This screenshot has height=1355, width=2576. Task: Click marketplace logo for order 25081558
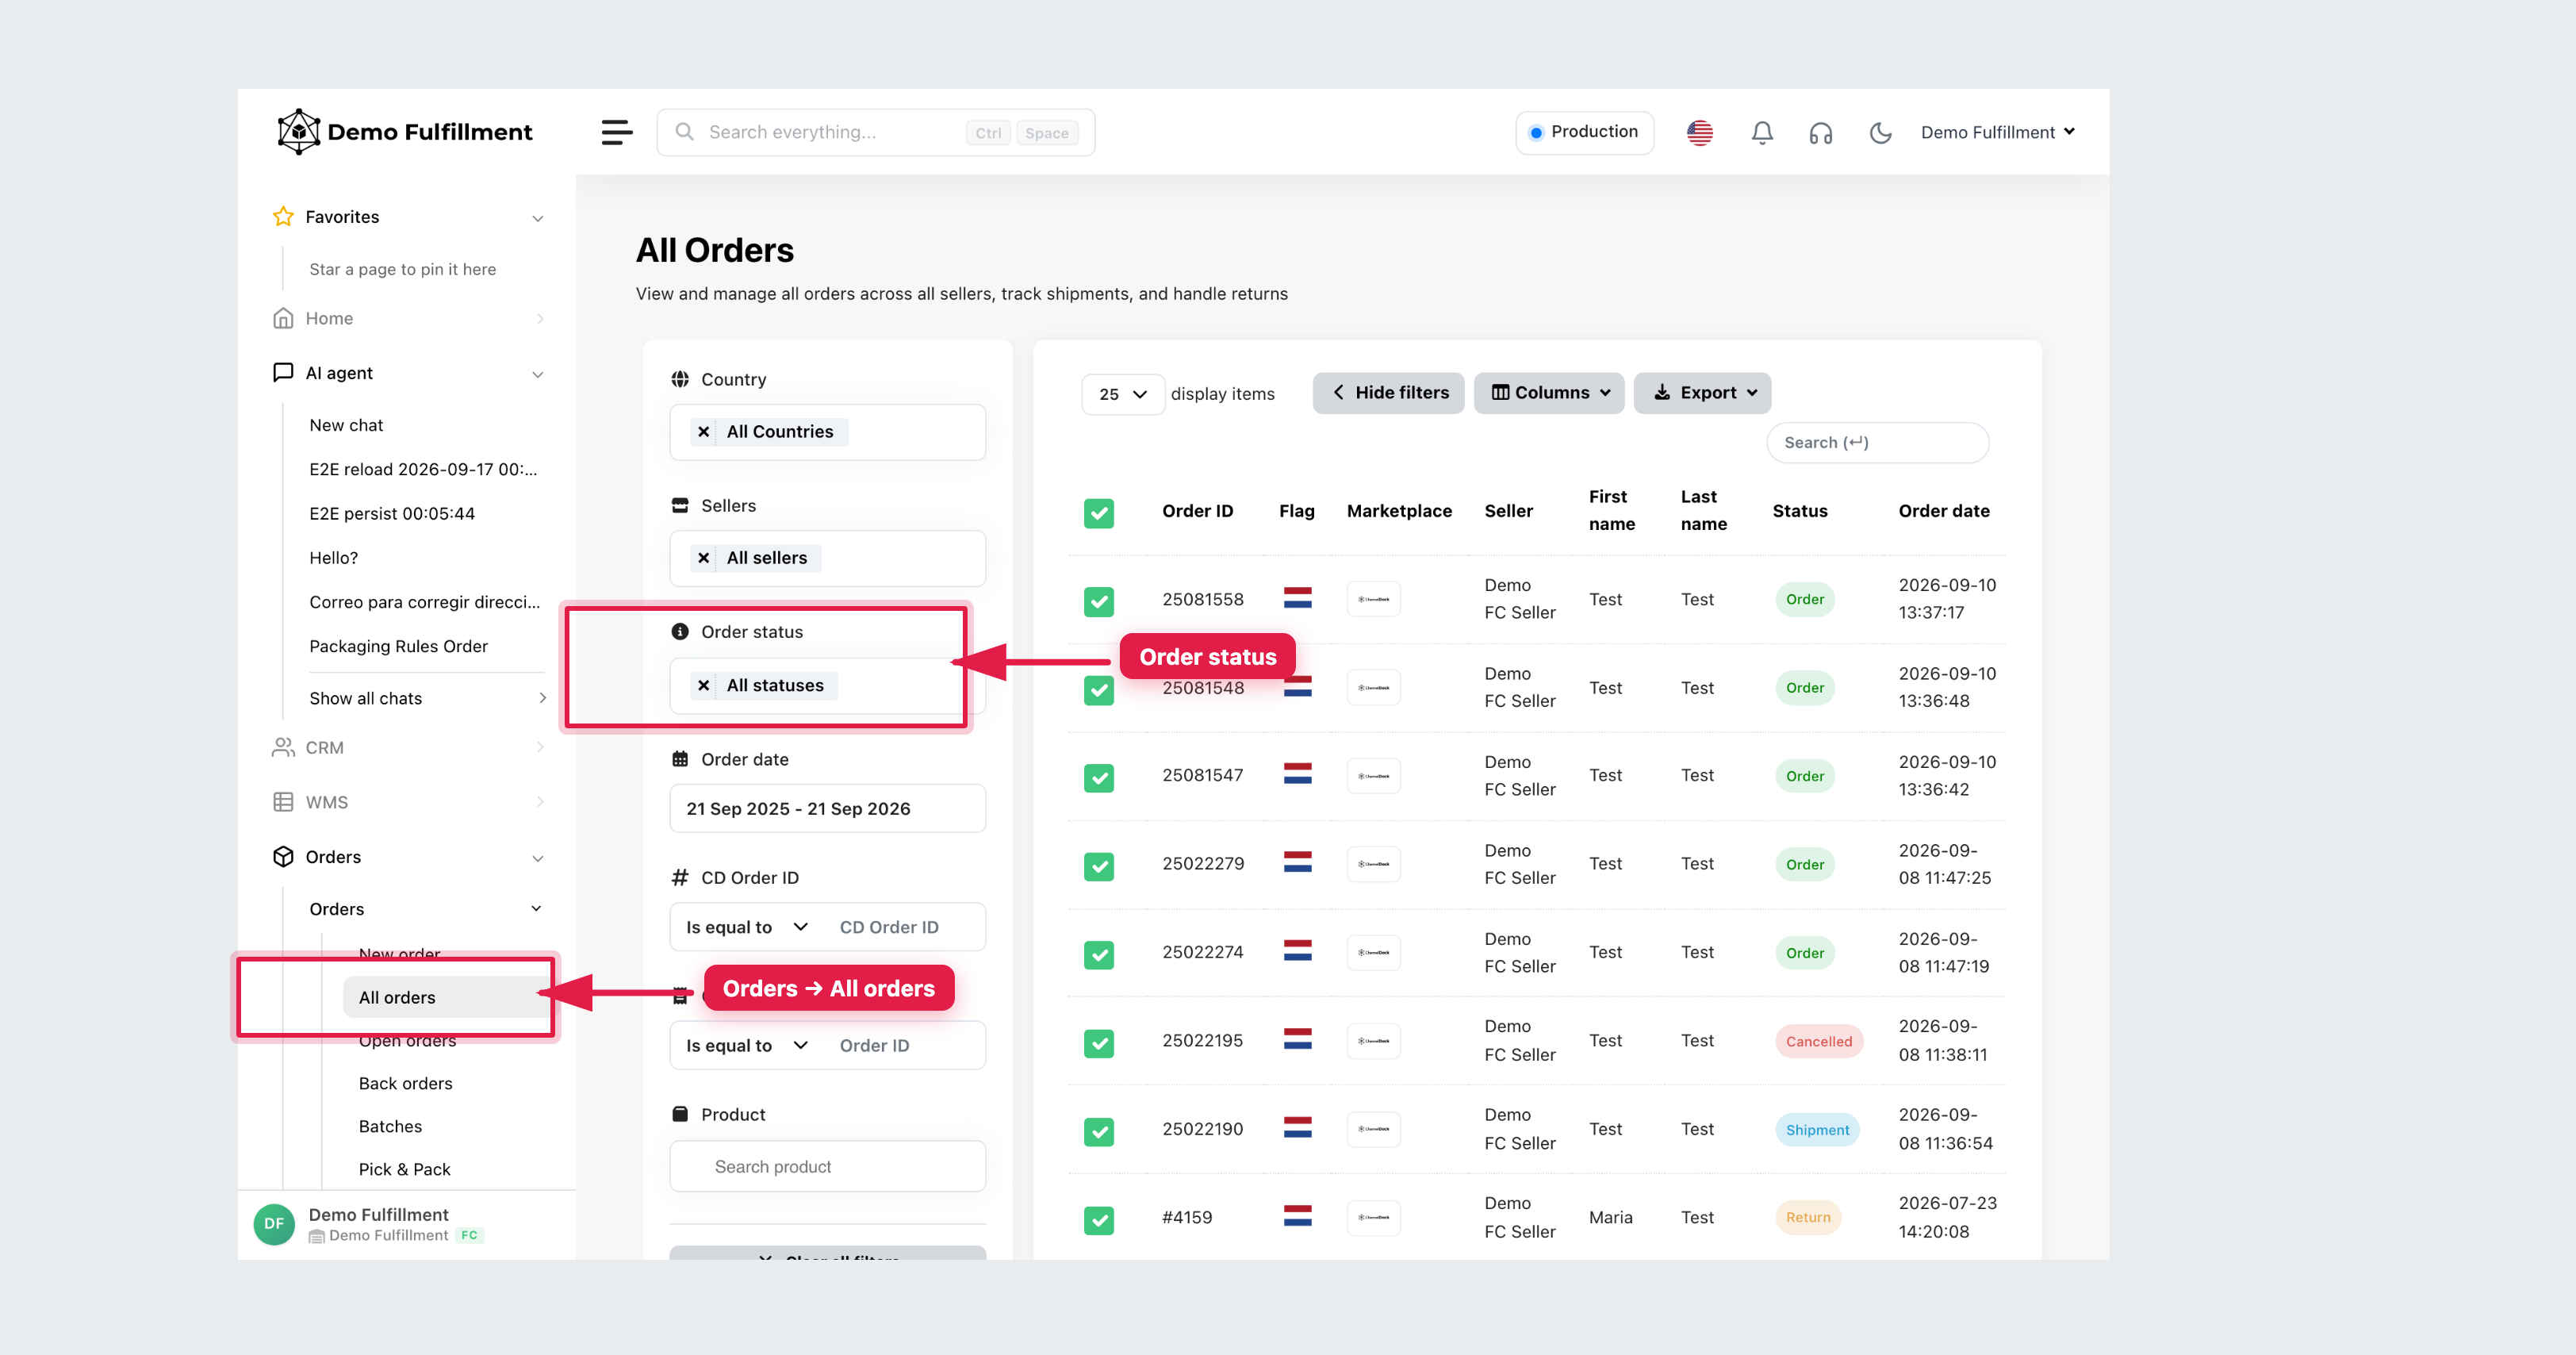tap(1374, 599)
